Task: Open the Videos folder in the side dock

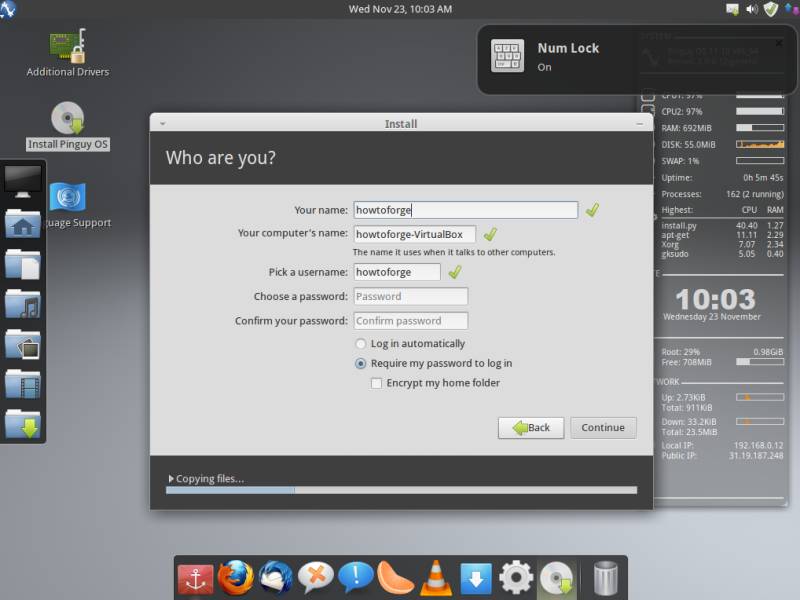Action: coord(22,384)
